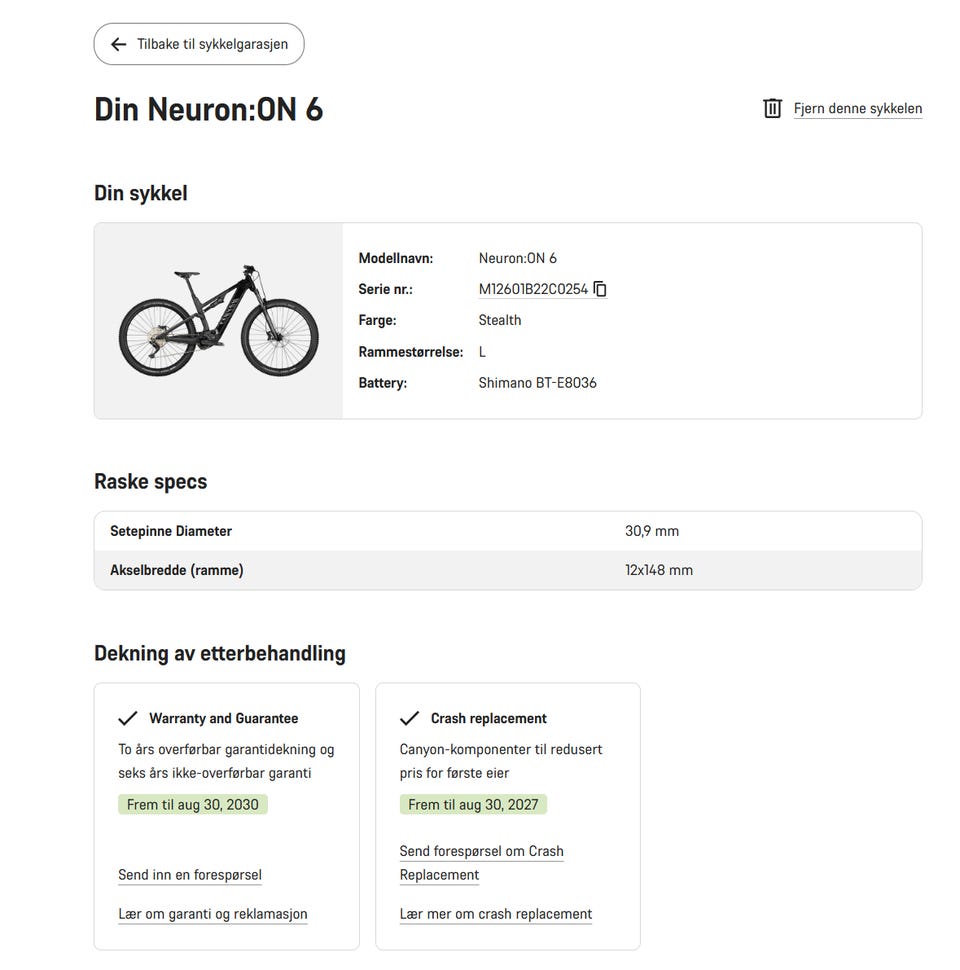Click the Neuron:ON 6 bike image

(x=218, y=320)
